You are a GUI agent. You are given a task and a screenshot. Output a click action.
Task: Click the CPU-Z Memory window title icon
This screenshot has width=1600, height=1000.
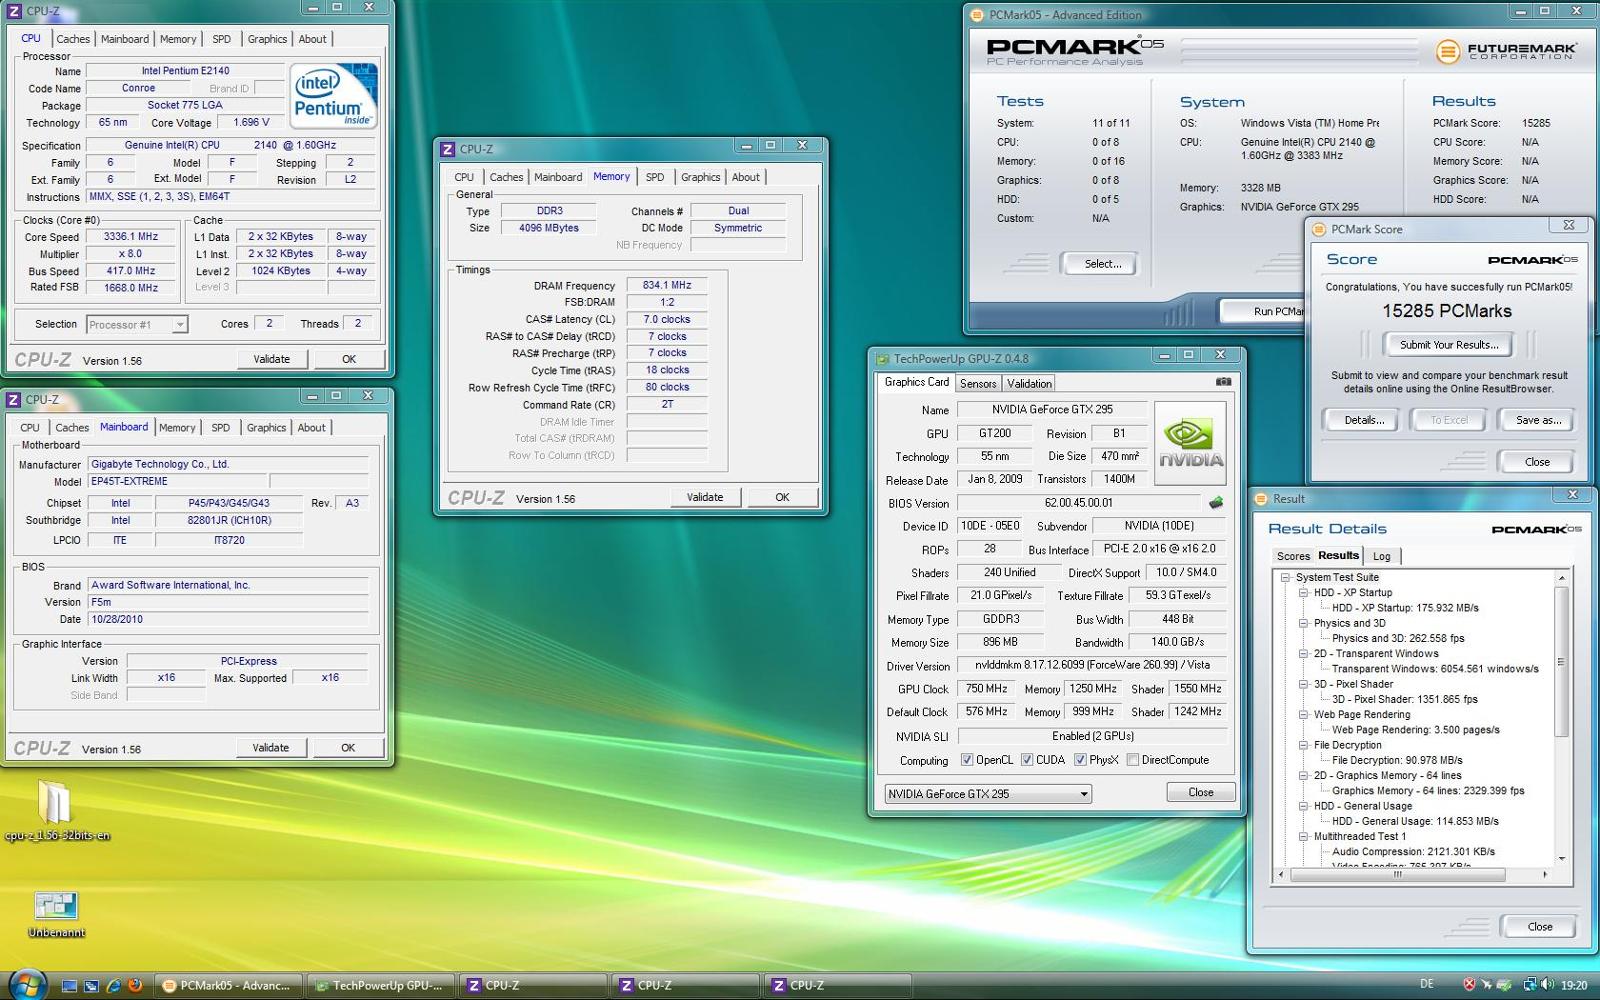tap(448, 148)
